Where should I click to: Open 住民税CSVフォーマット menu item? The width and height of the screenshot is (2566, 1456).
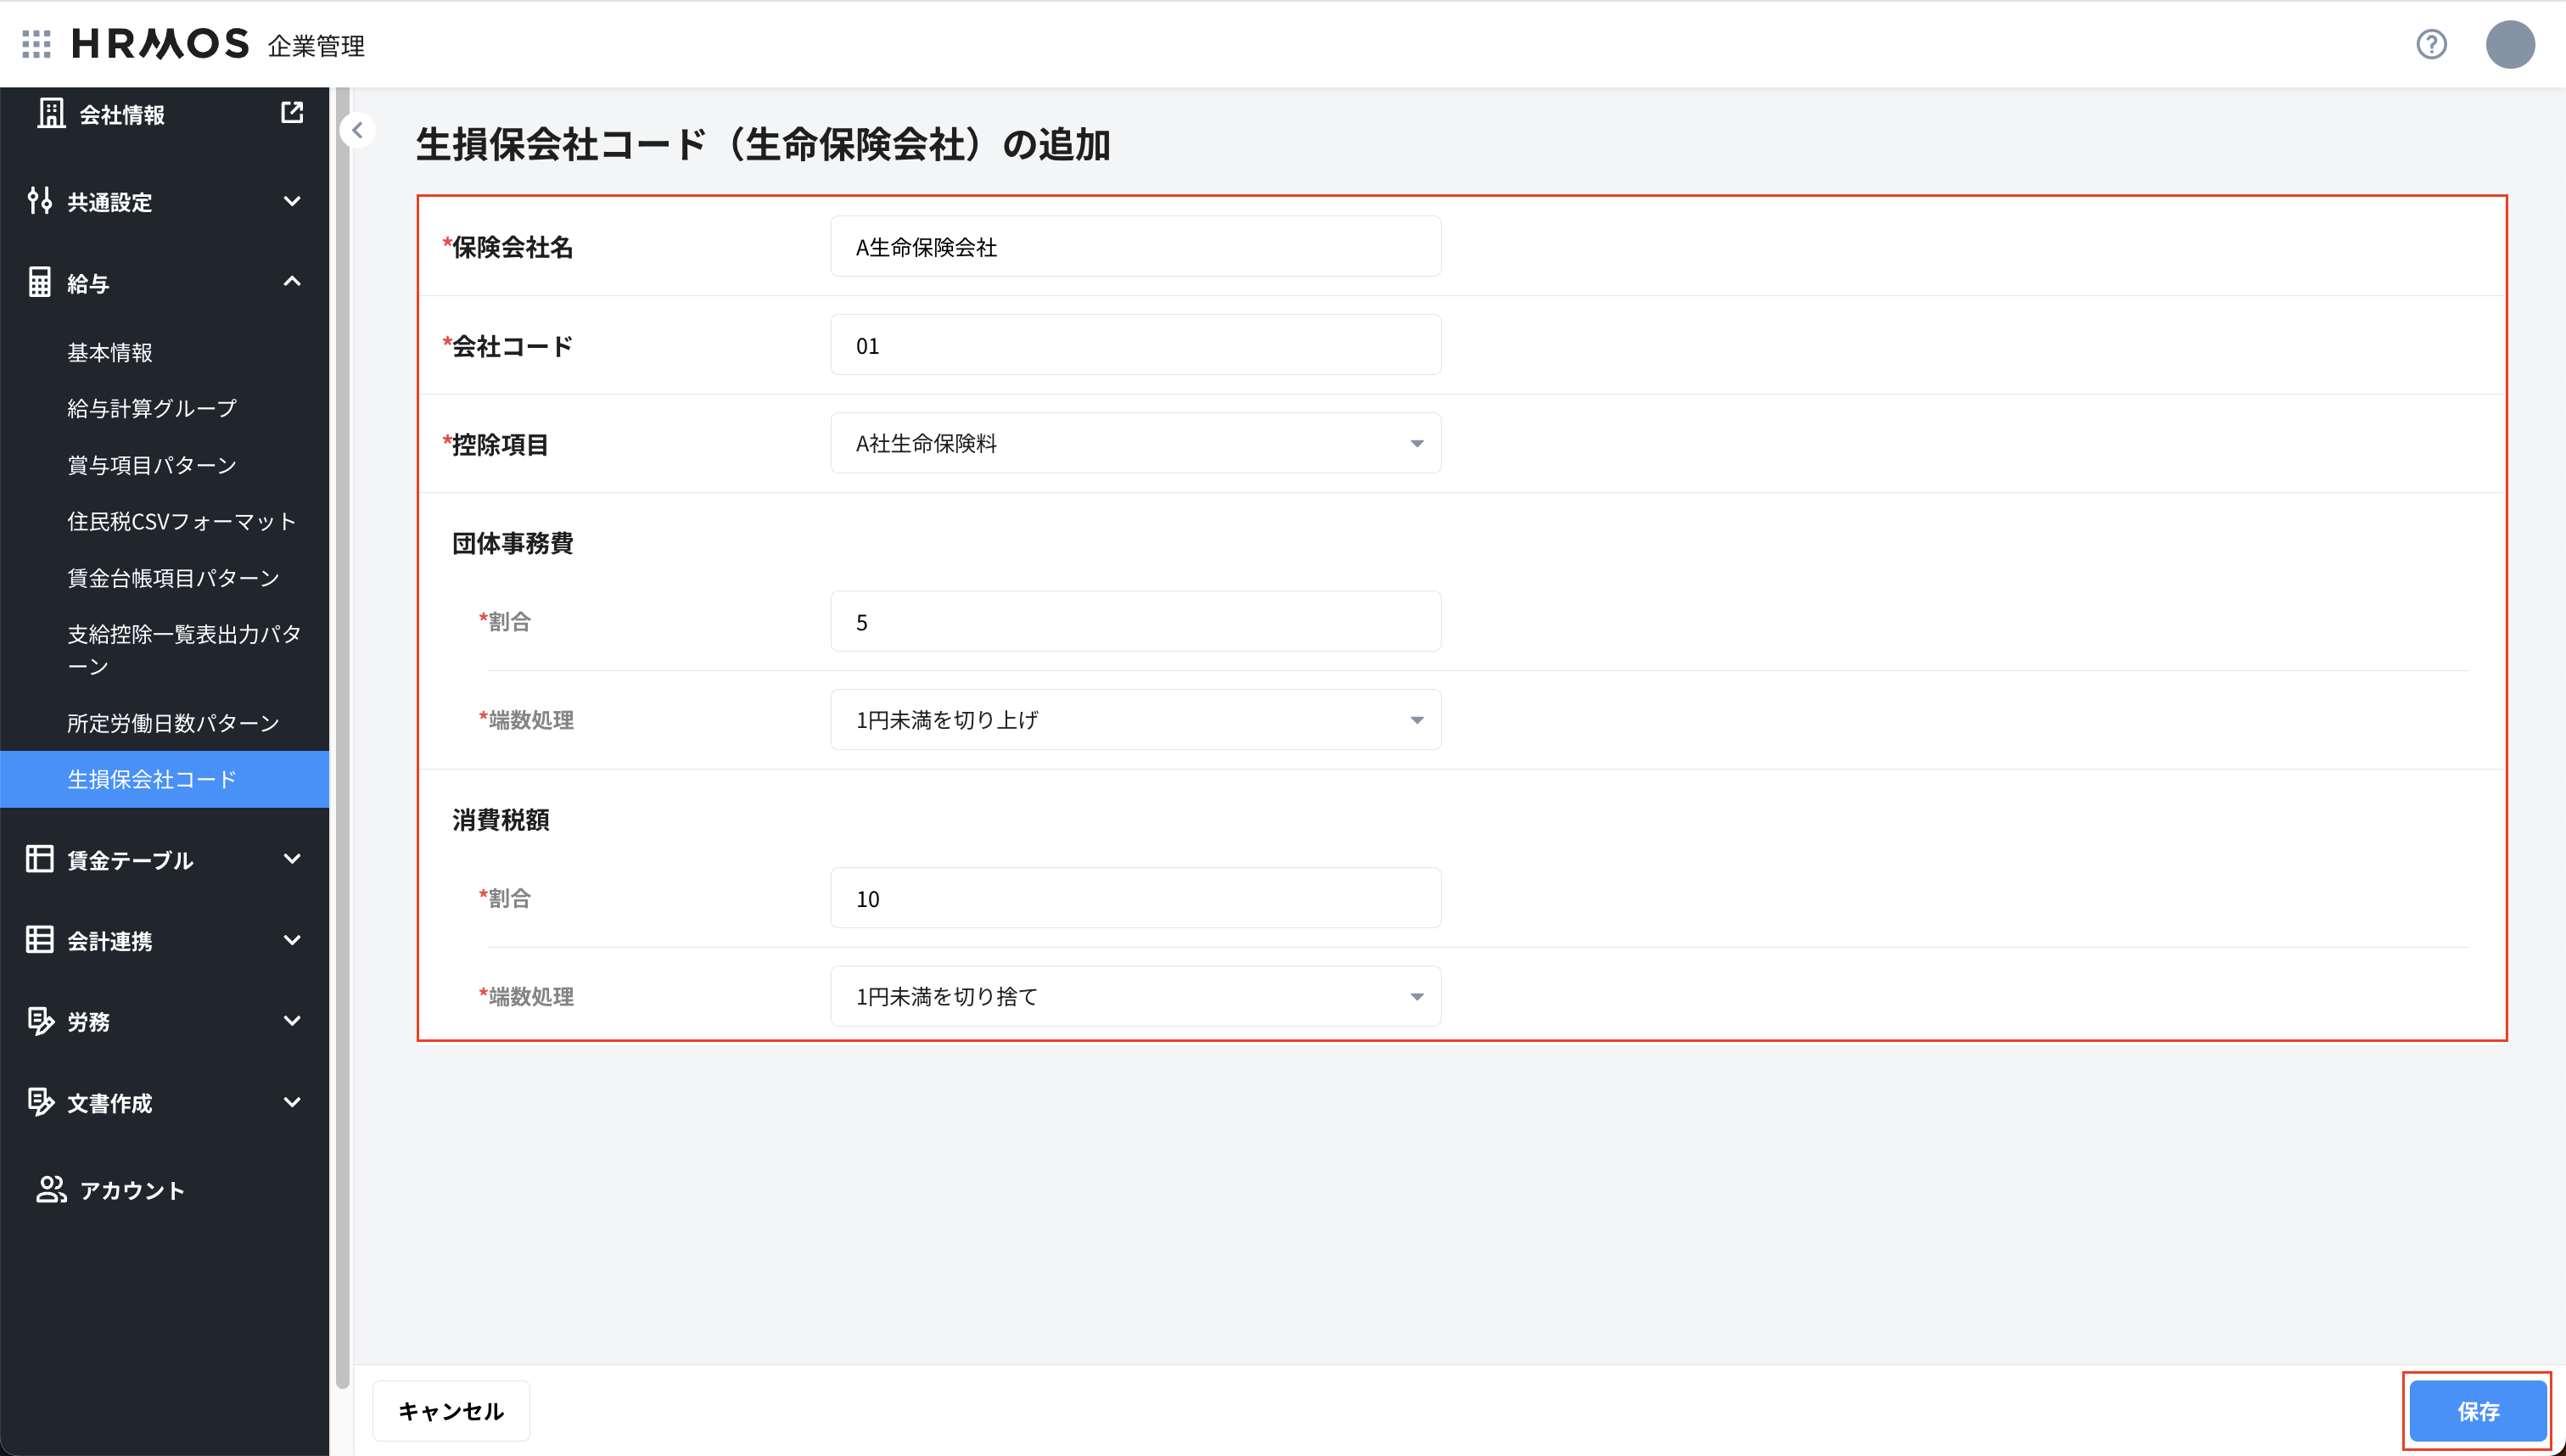[181, 520]
